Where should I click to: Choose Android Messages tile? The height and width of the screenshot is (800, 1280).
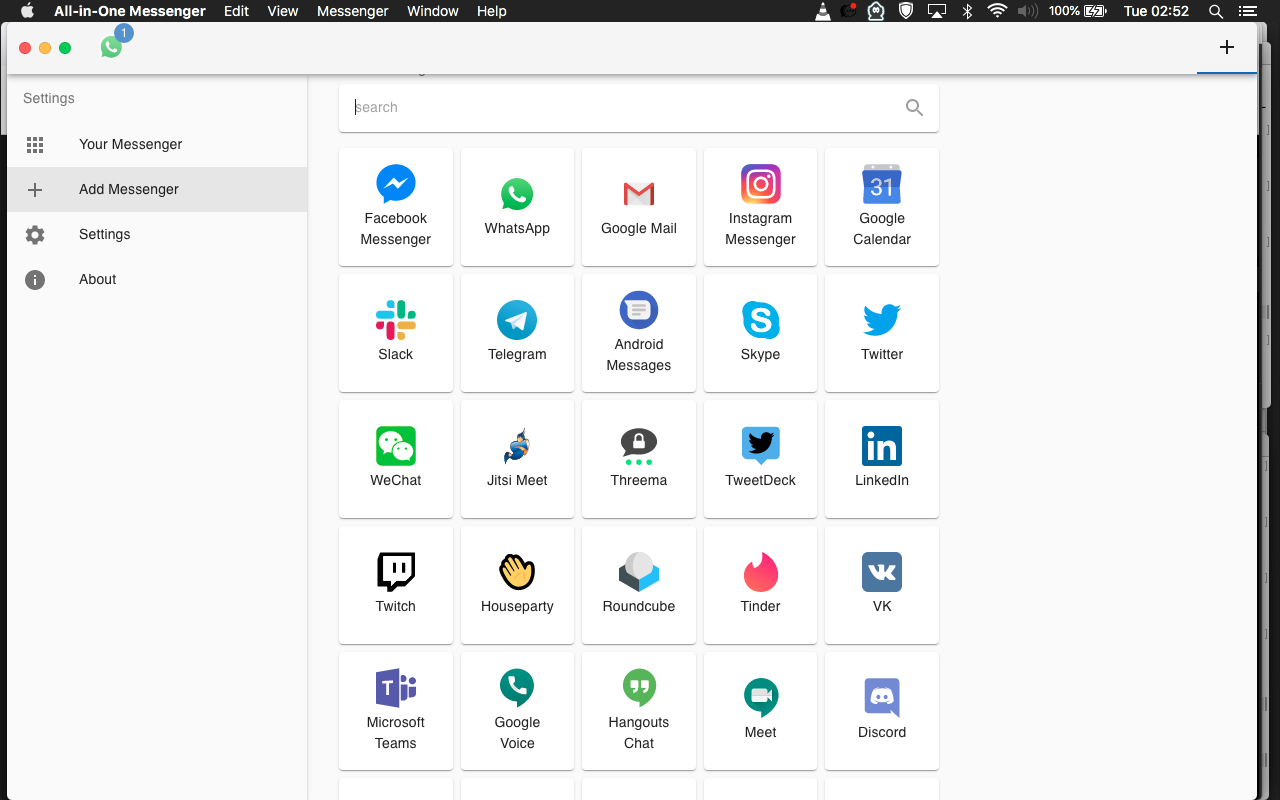coord(639,333)
